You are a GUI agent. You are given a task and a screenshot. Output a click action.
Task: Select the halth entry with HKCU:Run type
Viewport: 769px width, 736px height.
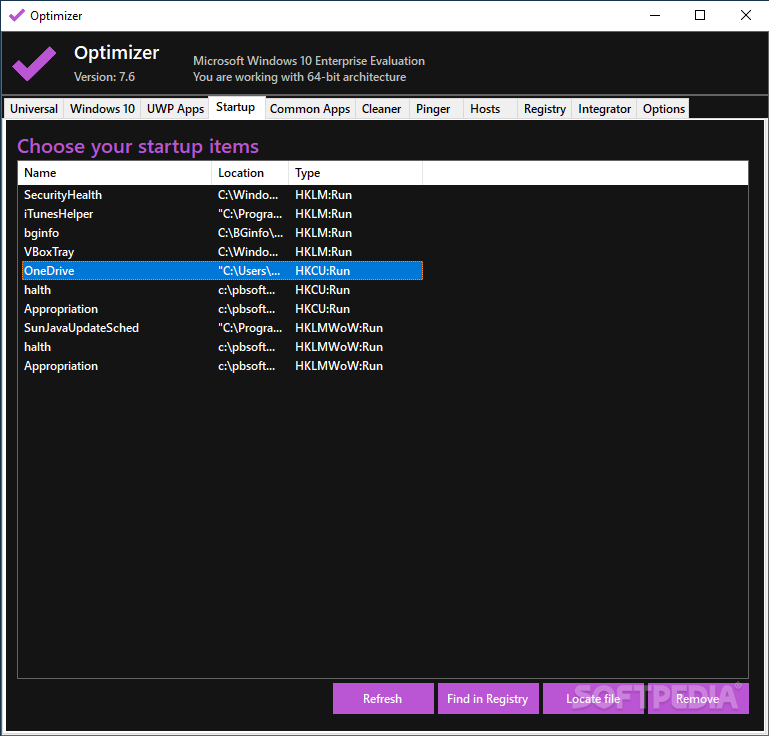click(x=222, y=290)
